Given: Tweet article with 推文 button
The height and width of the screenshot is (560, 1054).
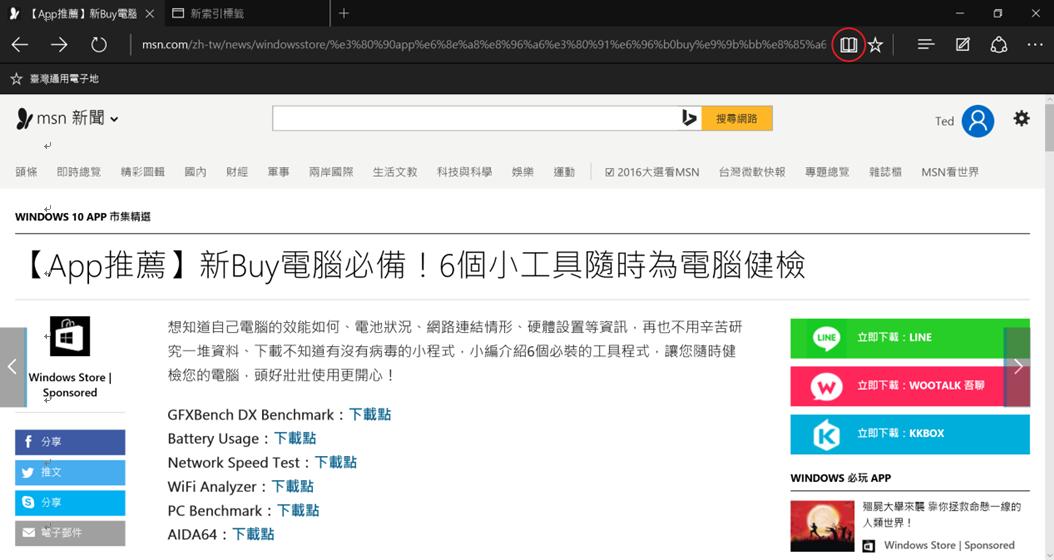Looking at the screenshot, I should [70, 472].
